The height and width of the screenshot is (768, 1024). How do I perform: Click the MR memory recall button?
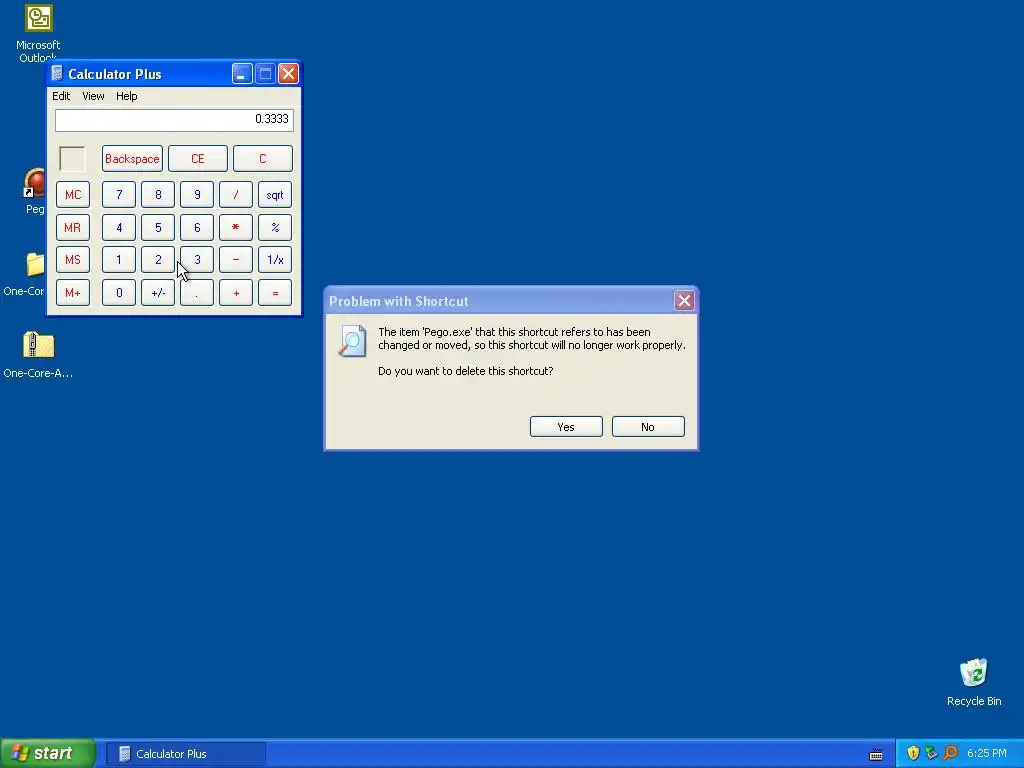point(72,227)
